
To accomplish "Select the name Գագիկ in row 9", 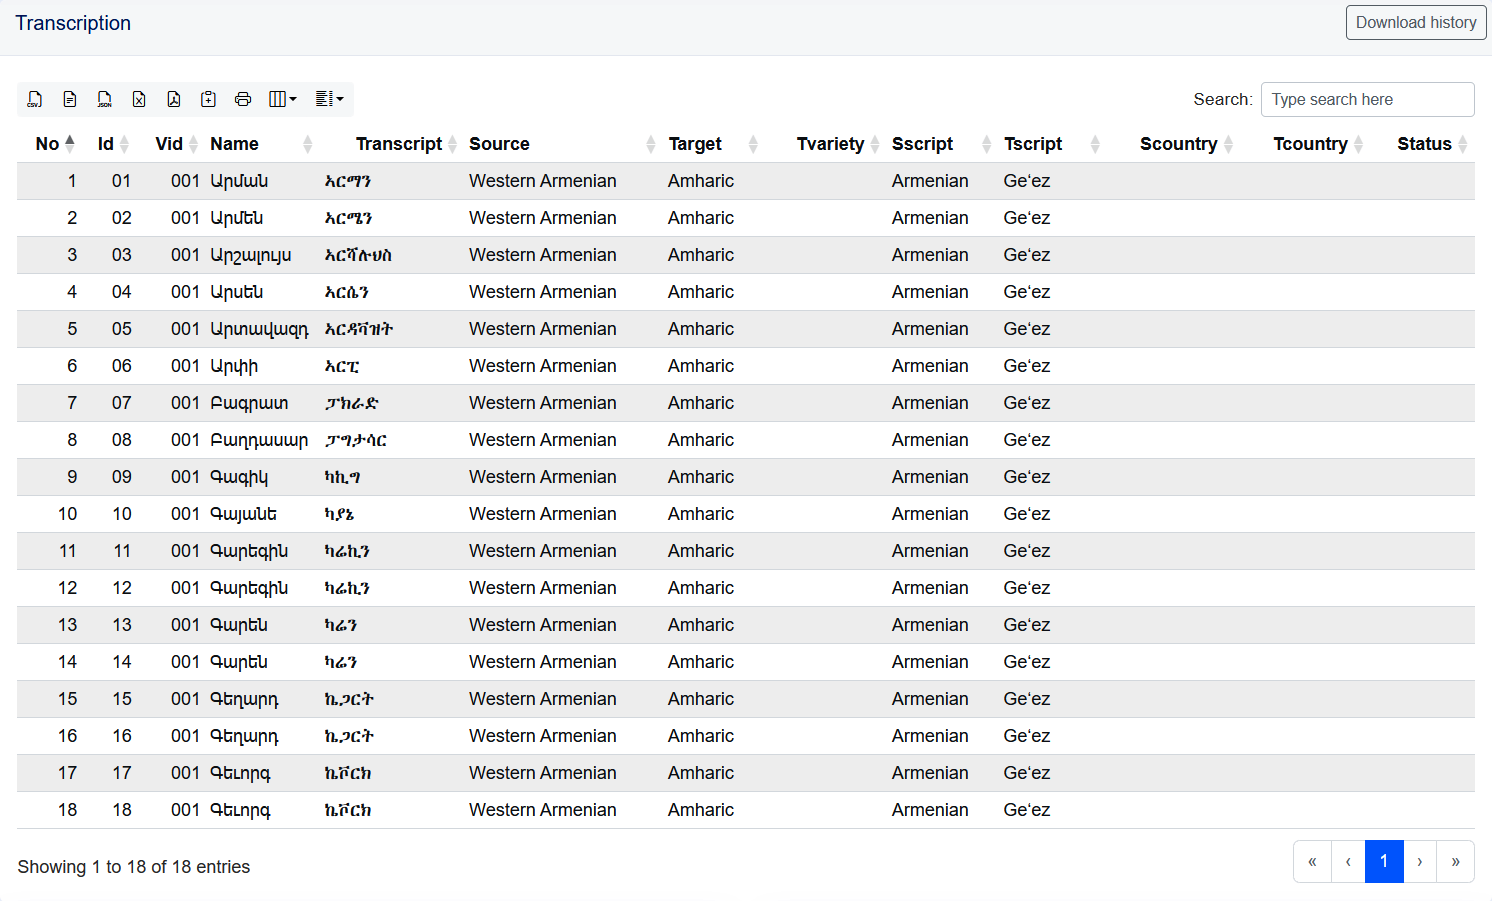I will click(239, 477).
